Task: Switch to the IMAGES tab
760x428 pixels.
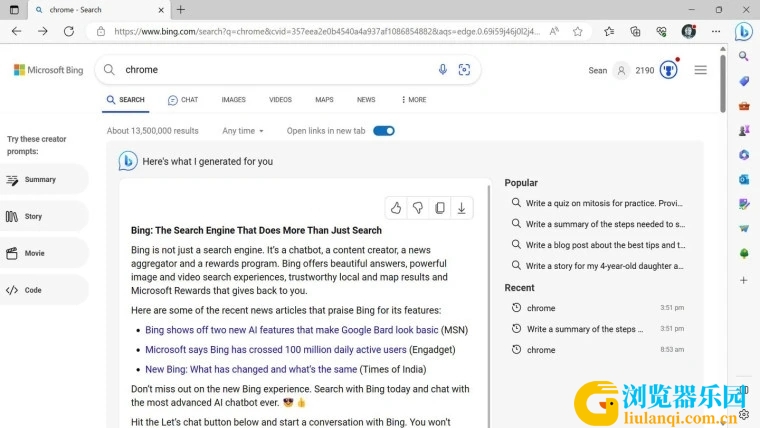Action: [x=234, y=100]
